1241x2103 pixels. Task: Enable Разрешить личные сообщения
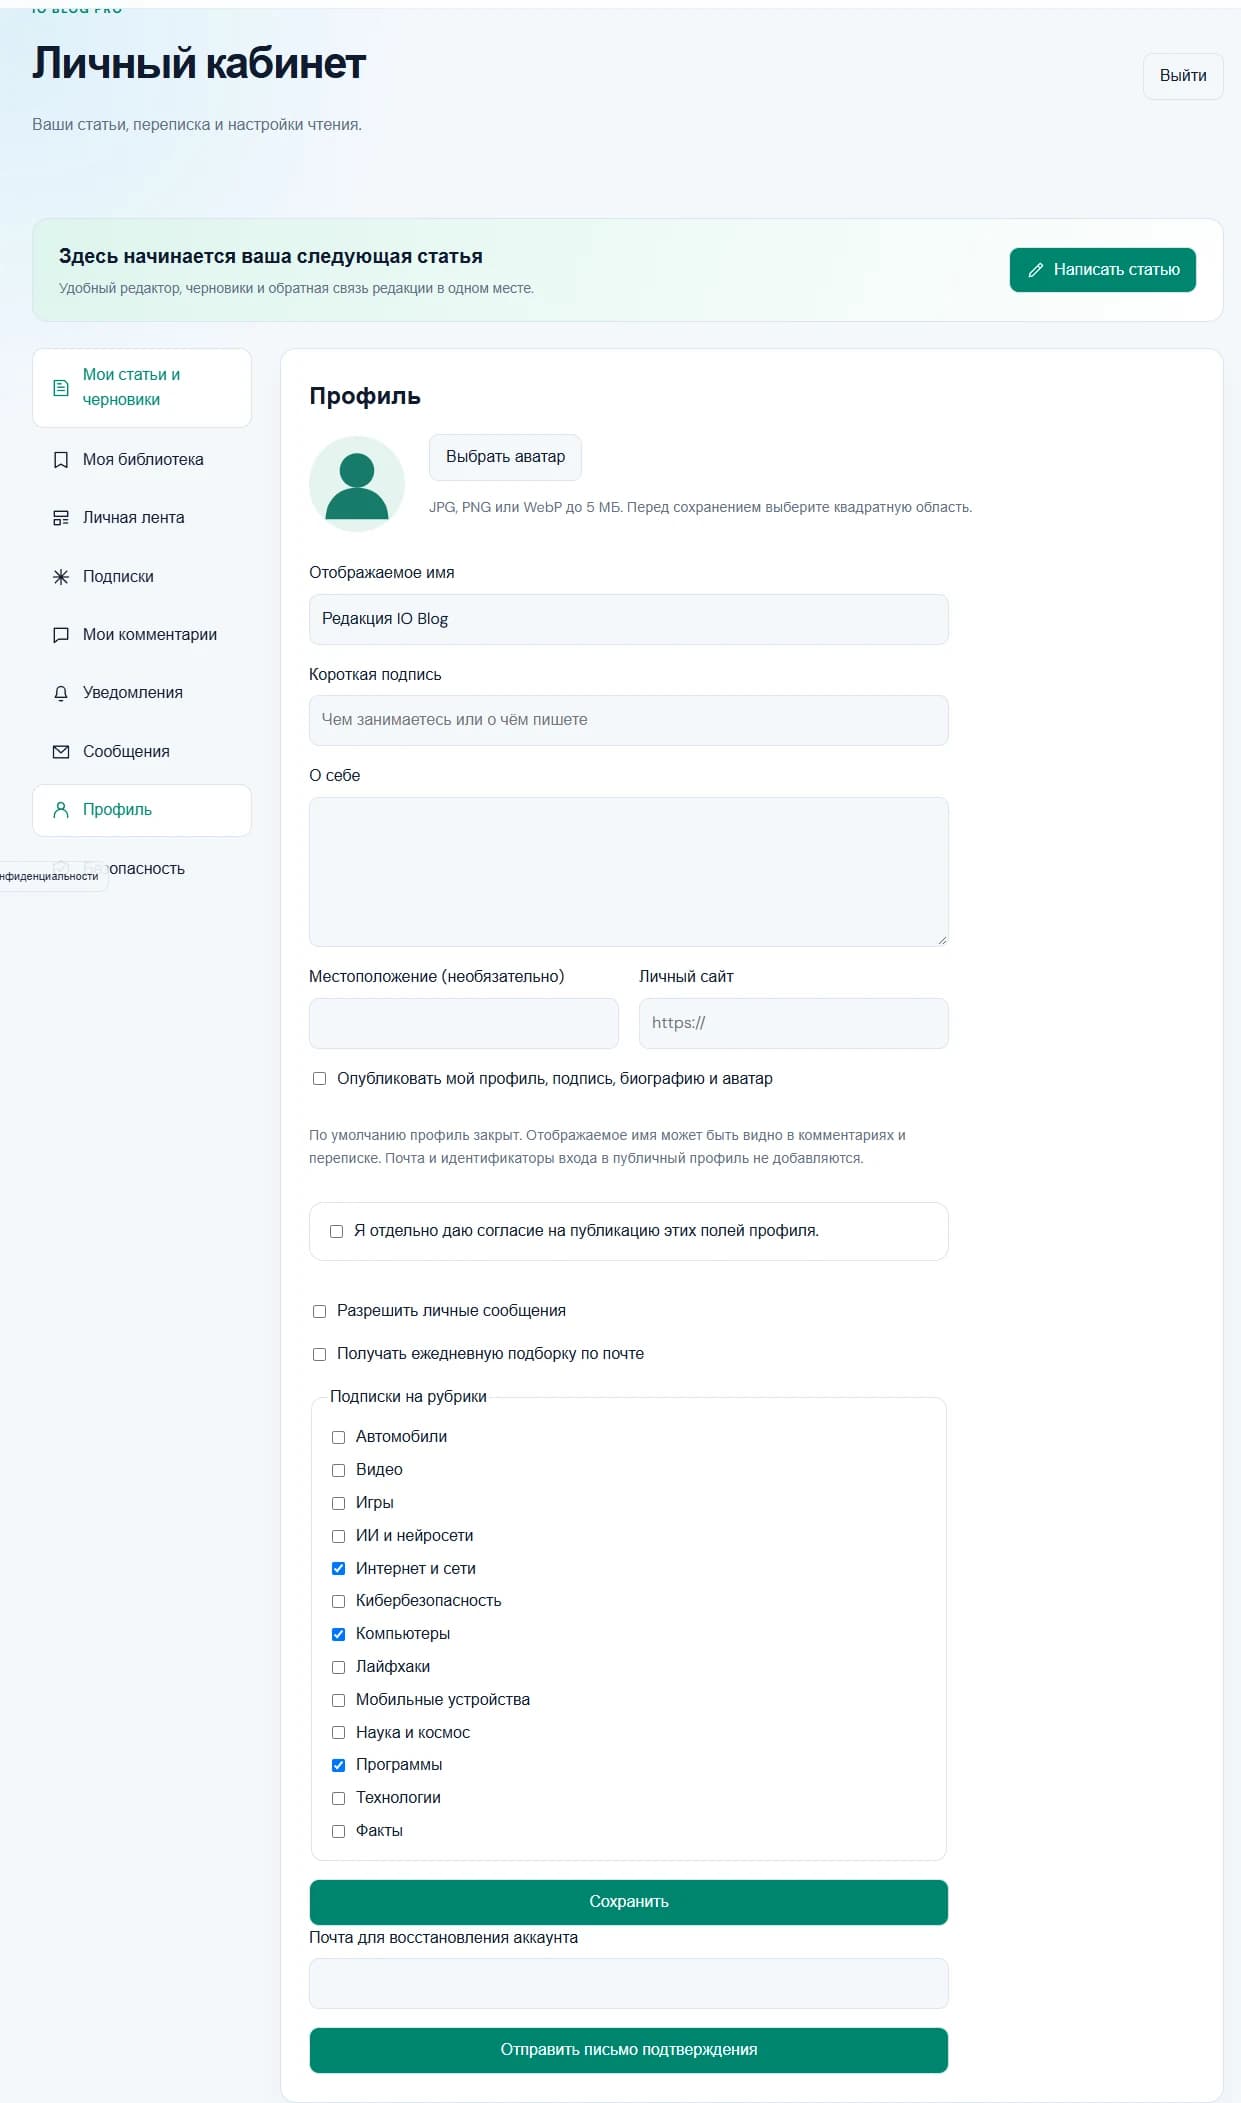320,1311
